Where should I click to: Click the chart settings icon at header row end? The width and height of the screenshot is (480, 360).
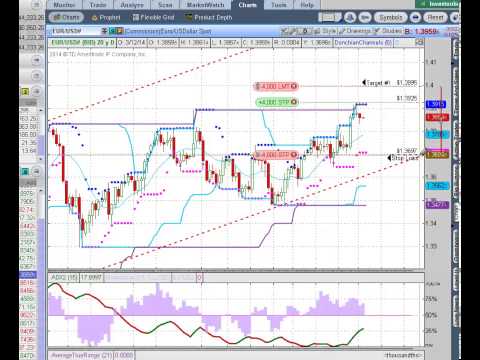(x=419, y=42)
